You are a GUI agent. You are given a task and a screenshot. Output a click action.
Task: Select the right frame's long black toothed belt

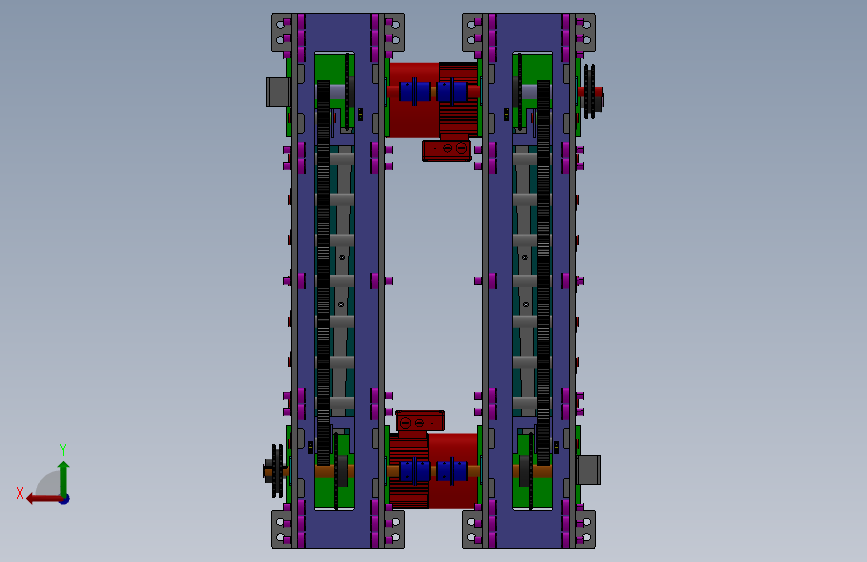(x=544, y=272)
